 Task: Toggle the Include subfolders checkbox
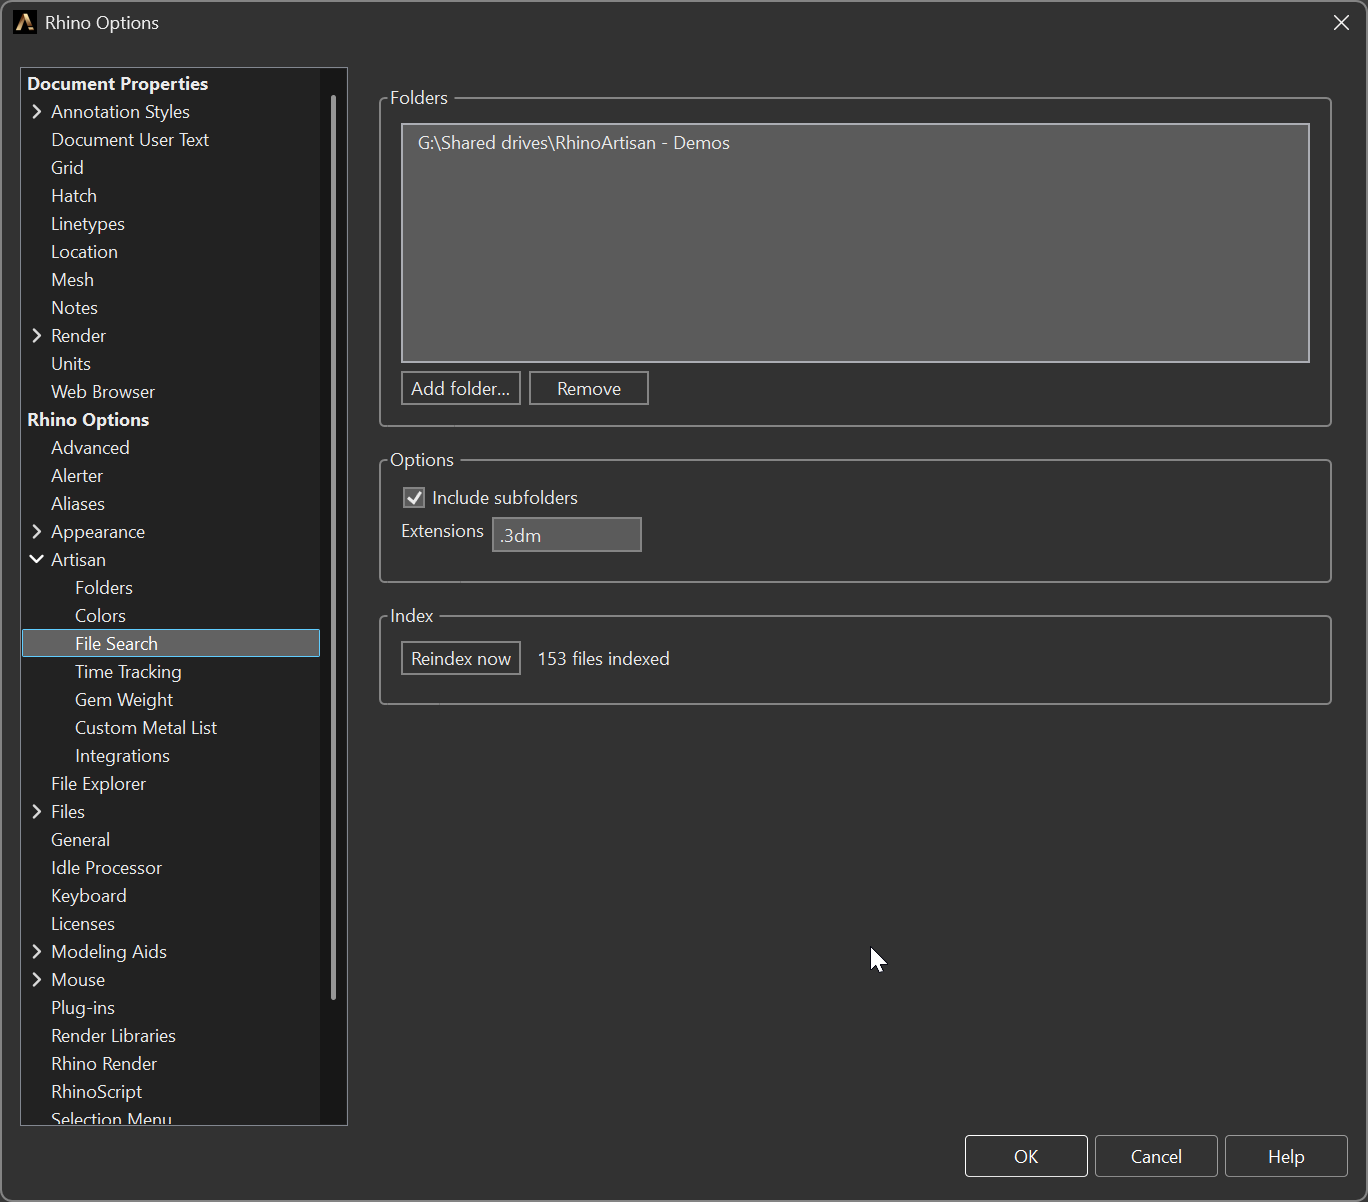point(414,498)
